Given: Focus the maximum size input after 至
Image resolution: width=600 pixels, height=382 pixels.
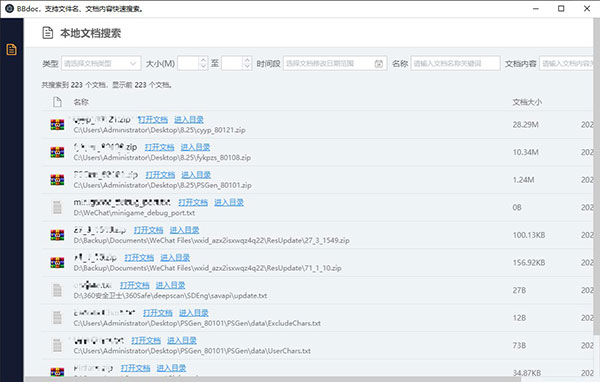Looking at the screenshot, I should [232, 63].
